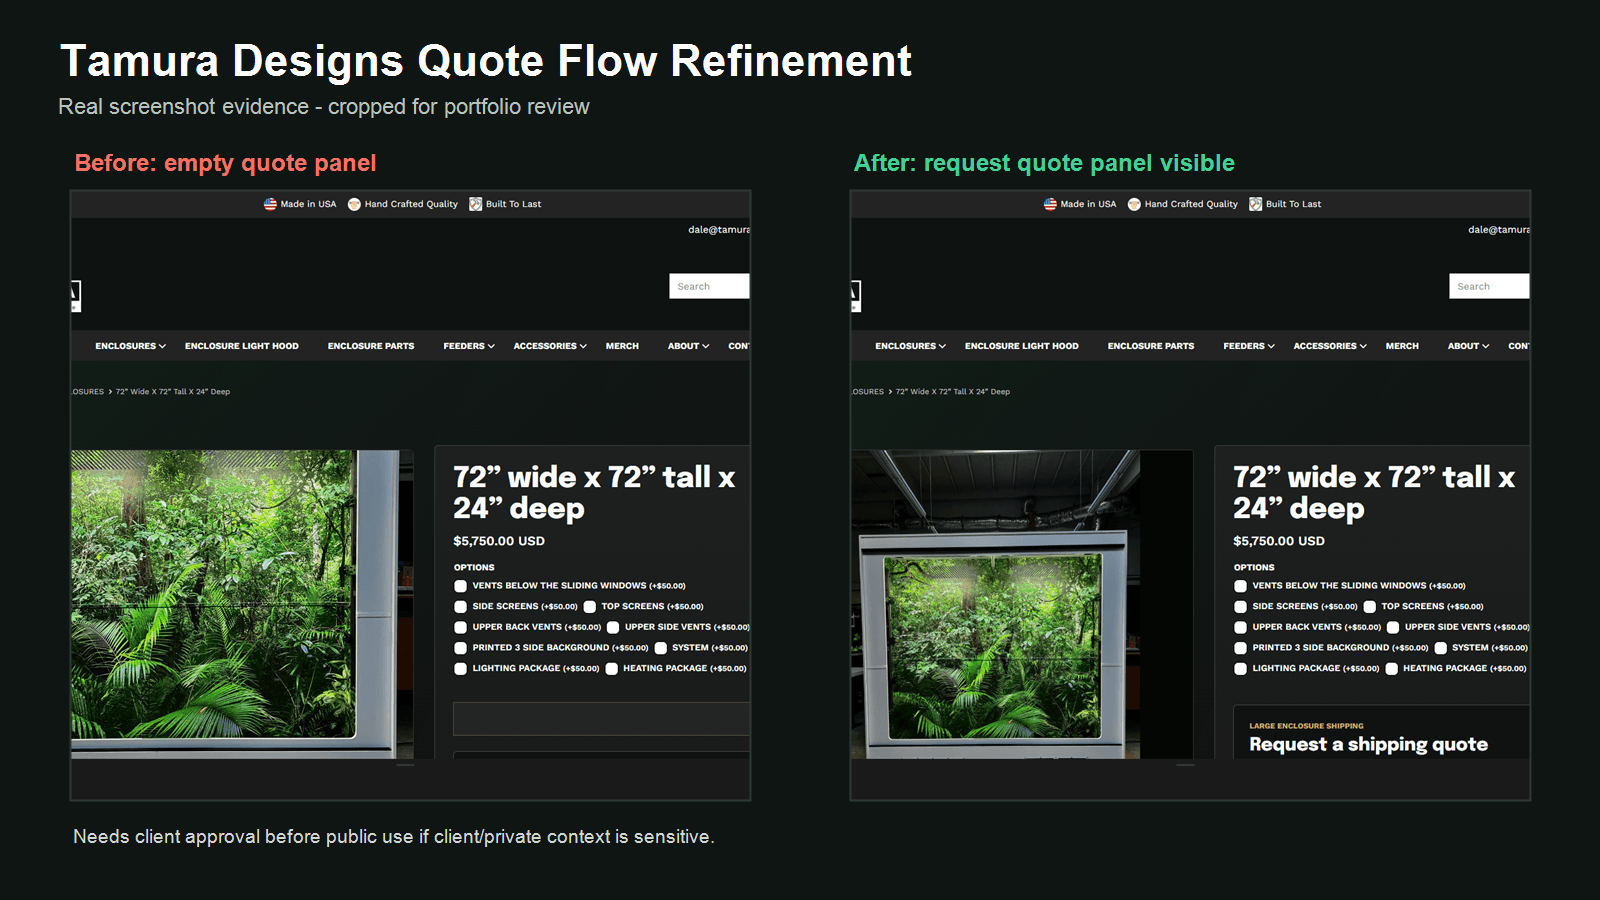Expand Enclosures menu in Before screenshot
This screenshot has width=1600, height=900.
coord(131,346)
